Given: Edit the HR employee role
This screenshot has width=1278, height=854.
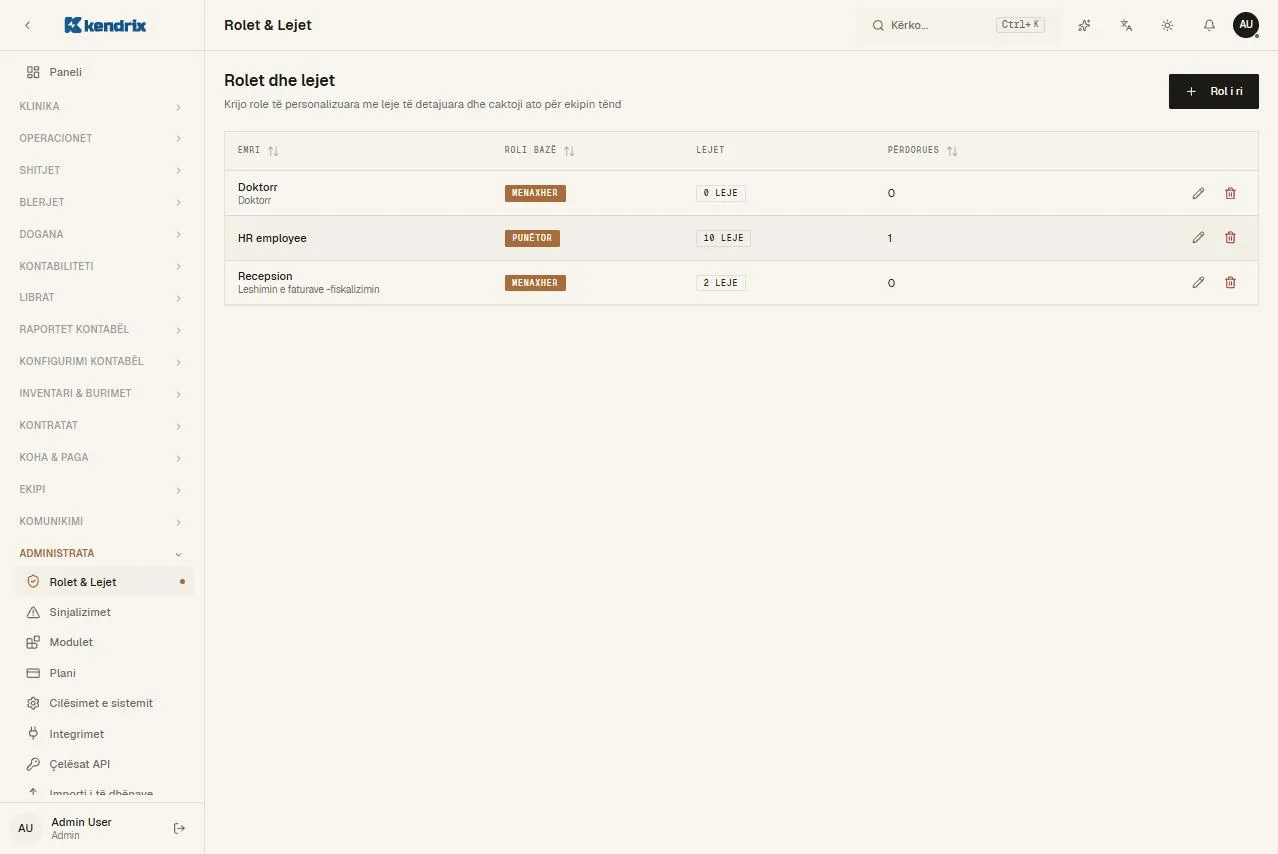Looking at the screenshot, I should 1198,238.
